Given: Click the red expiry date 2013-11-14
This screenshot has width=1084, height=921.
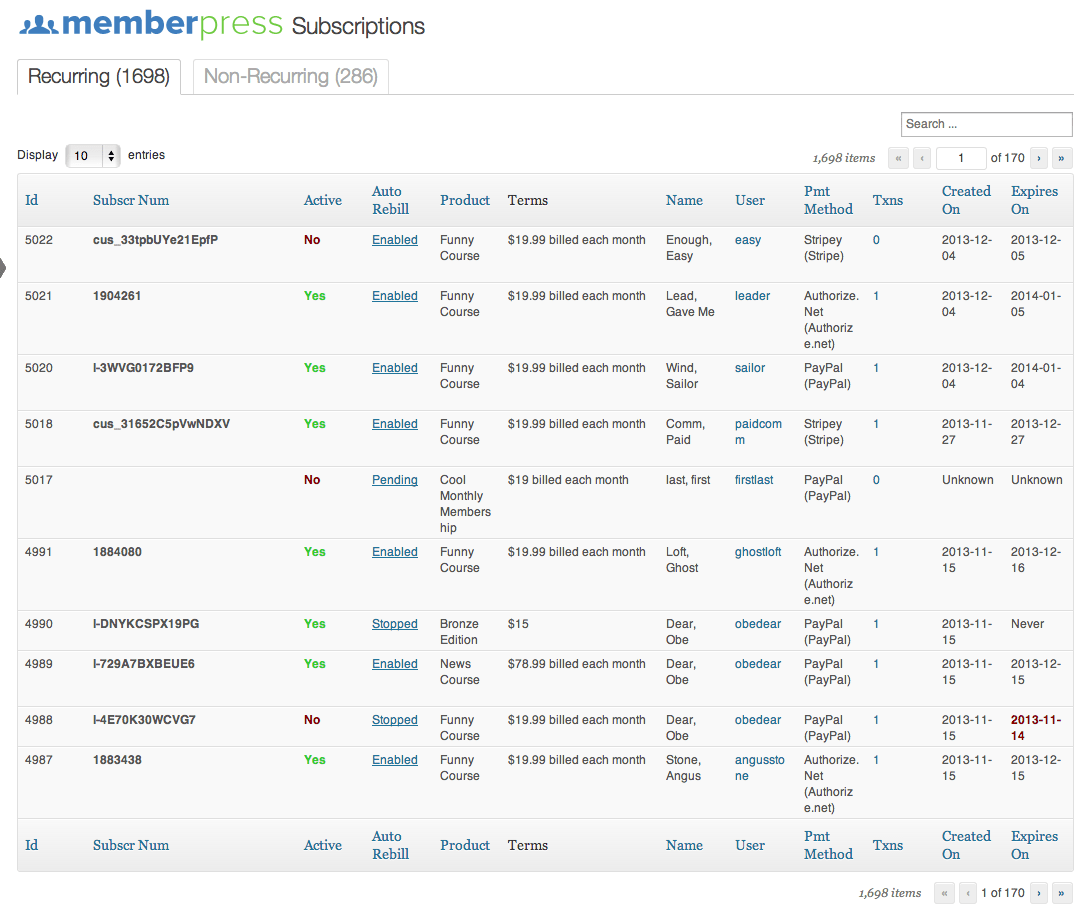Looking at the screenshot, I should (1036, 728).
